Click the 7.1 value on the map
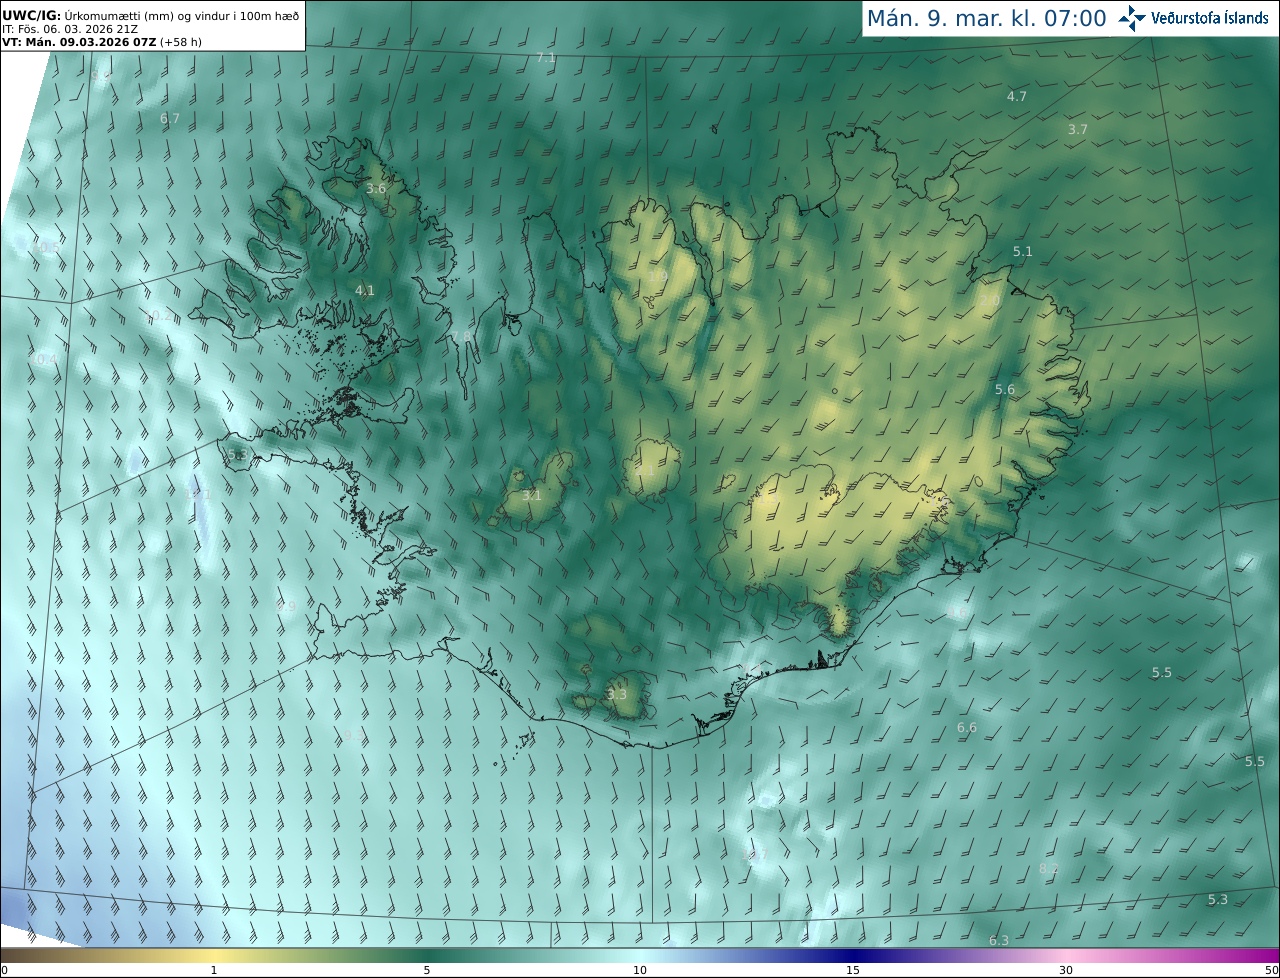The image size is (1280, 978). (546, 58)
